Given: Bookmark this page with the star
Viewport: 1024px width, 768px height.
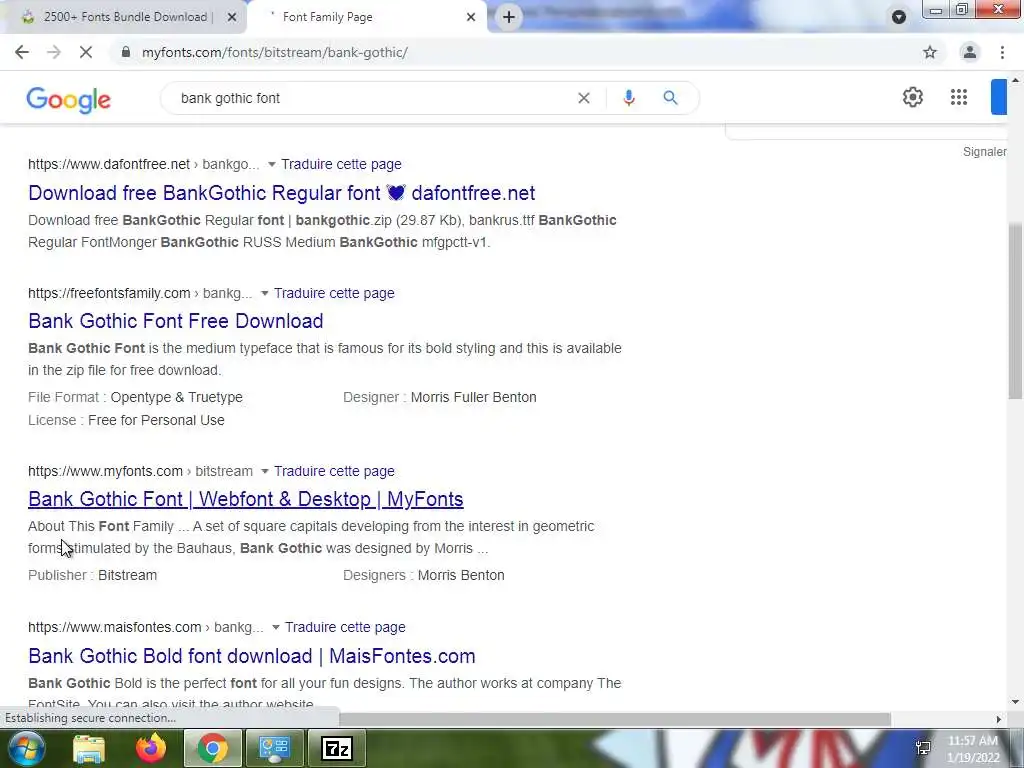Looking at the screenshot, I should point(930,52).
